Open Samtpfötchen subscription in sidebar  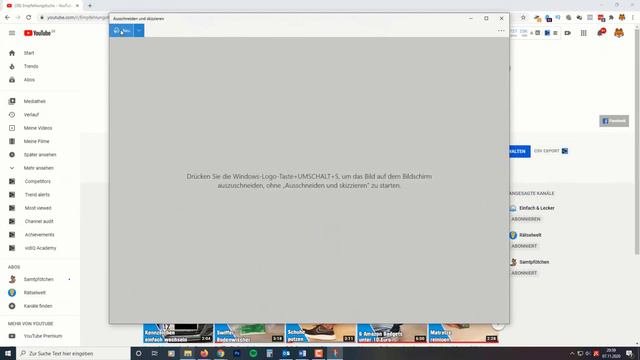pos(40,279)
